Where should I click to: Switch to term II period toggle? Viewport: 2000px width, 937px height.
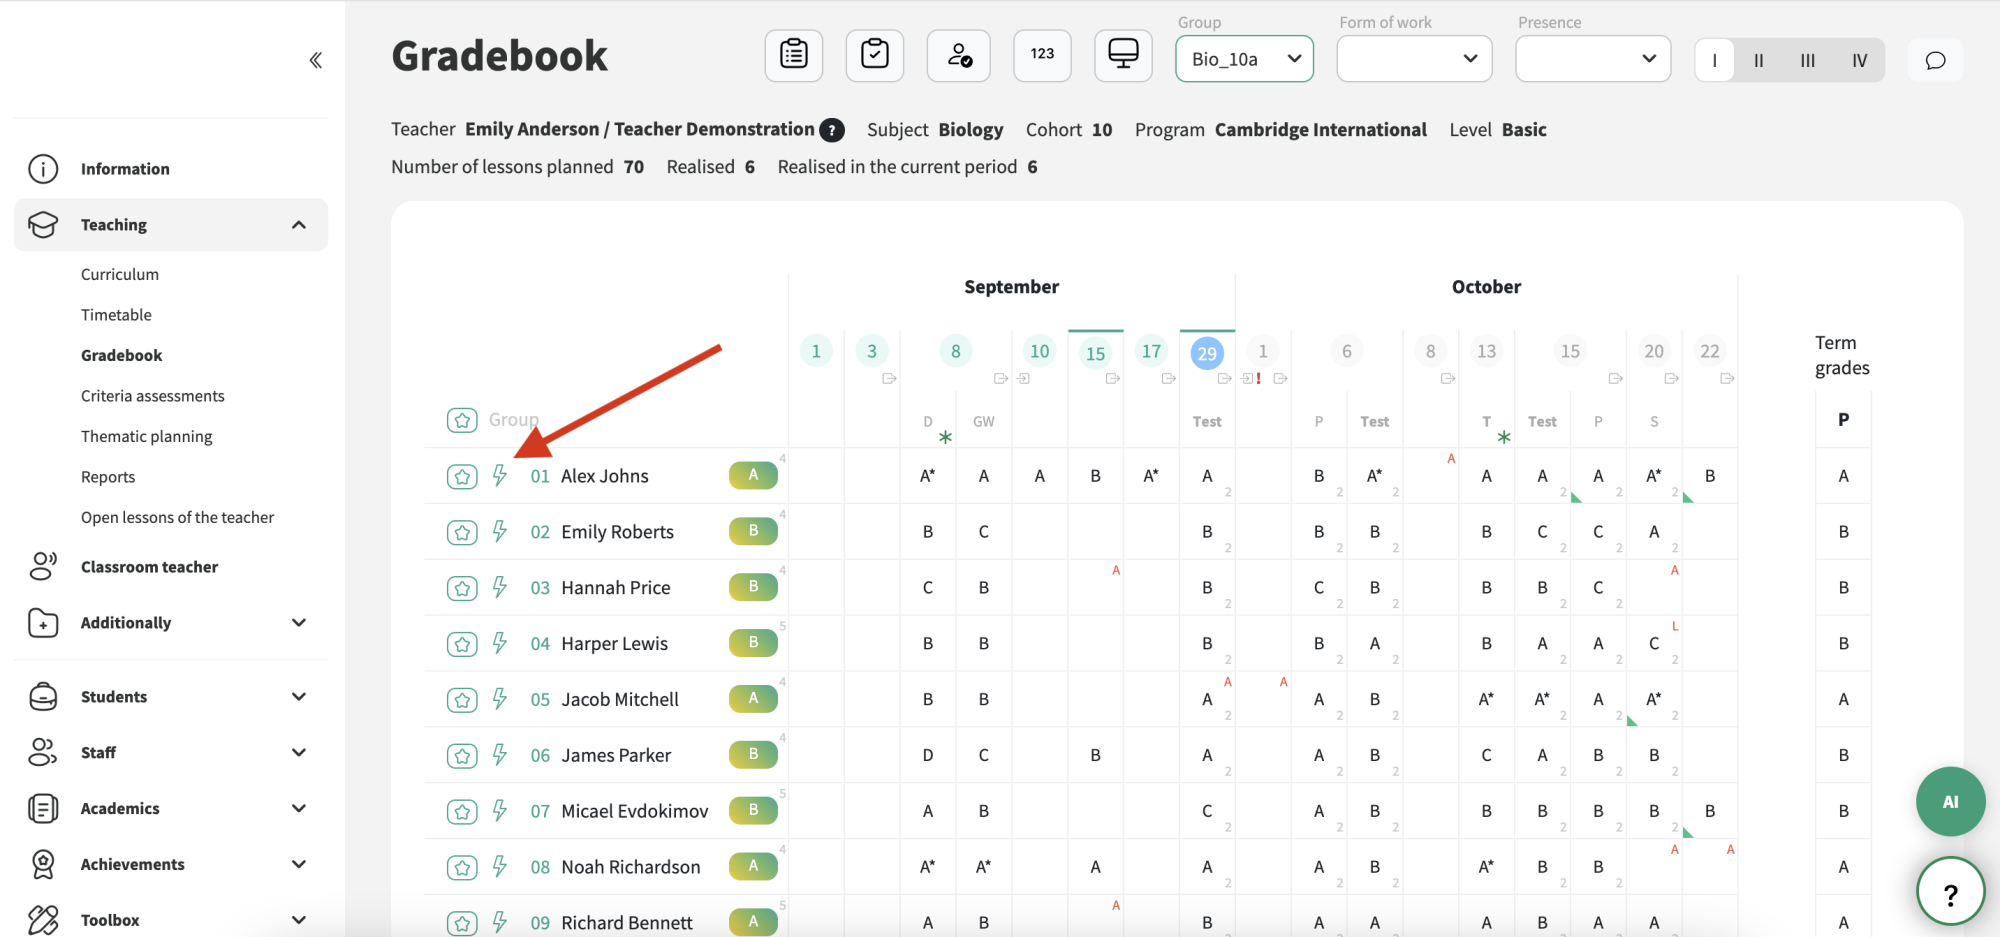1759,60
